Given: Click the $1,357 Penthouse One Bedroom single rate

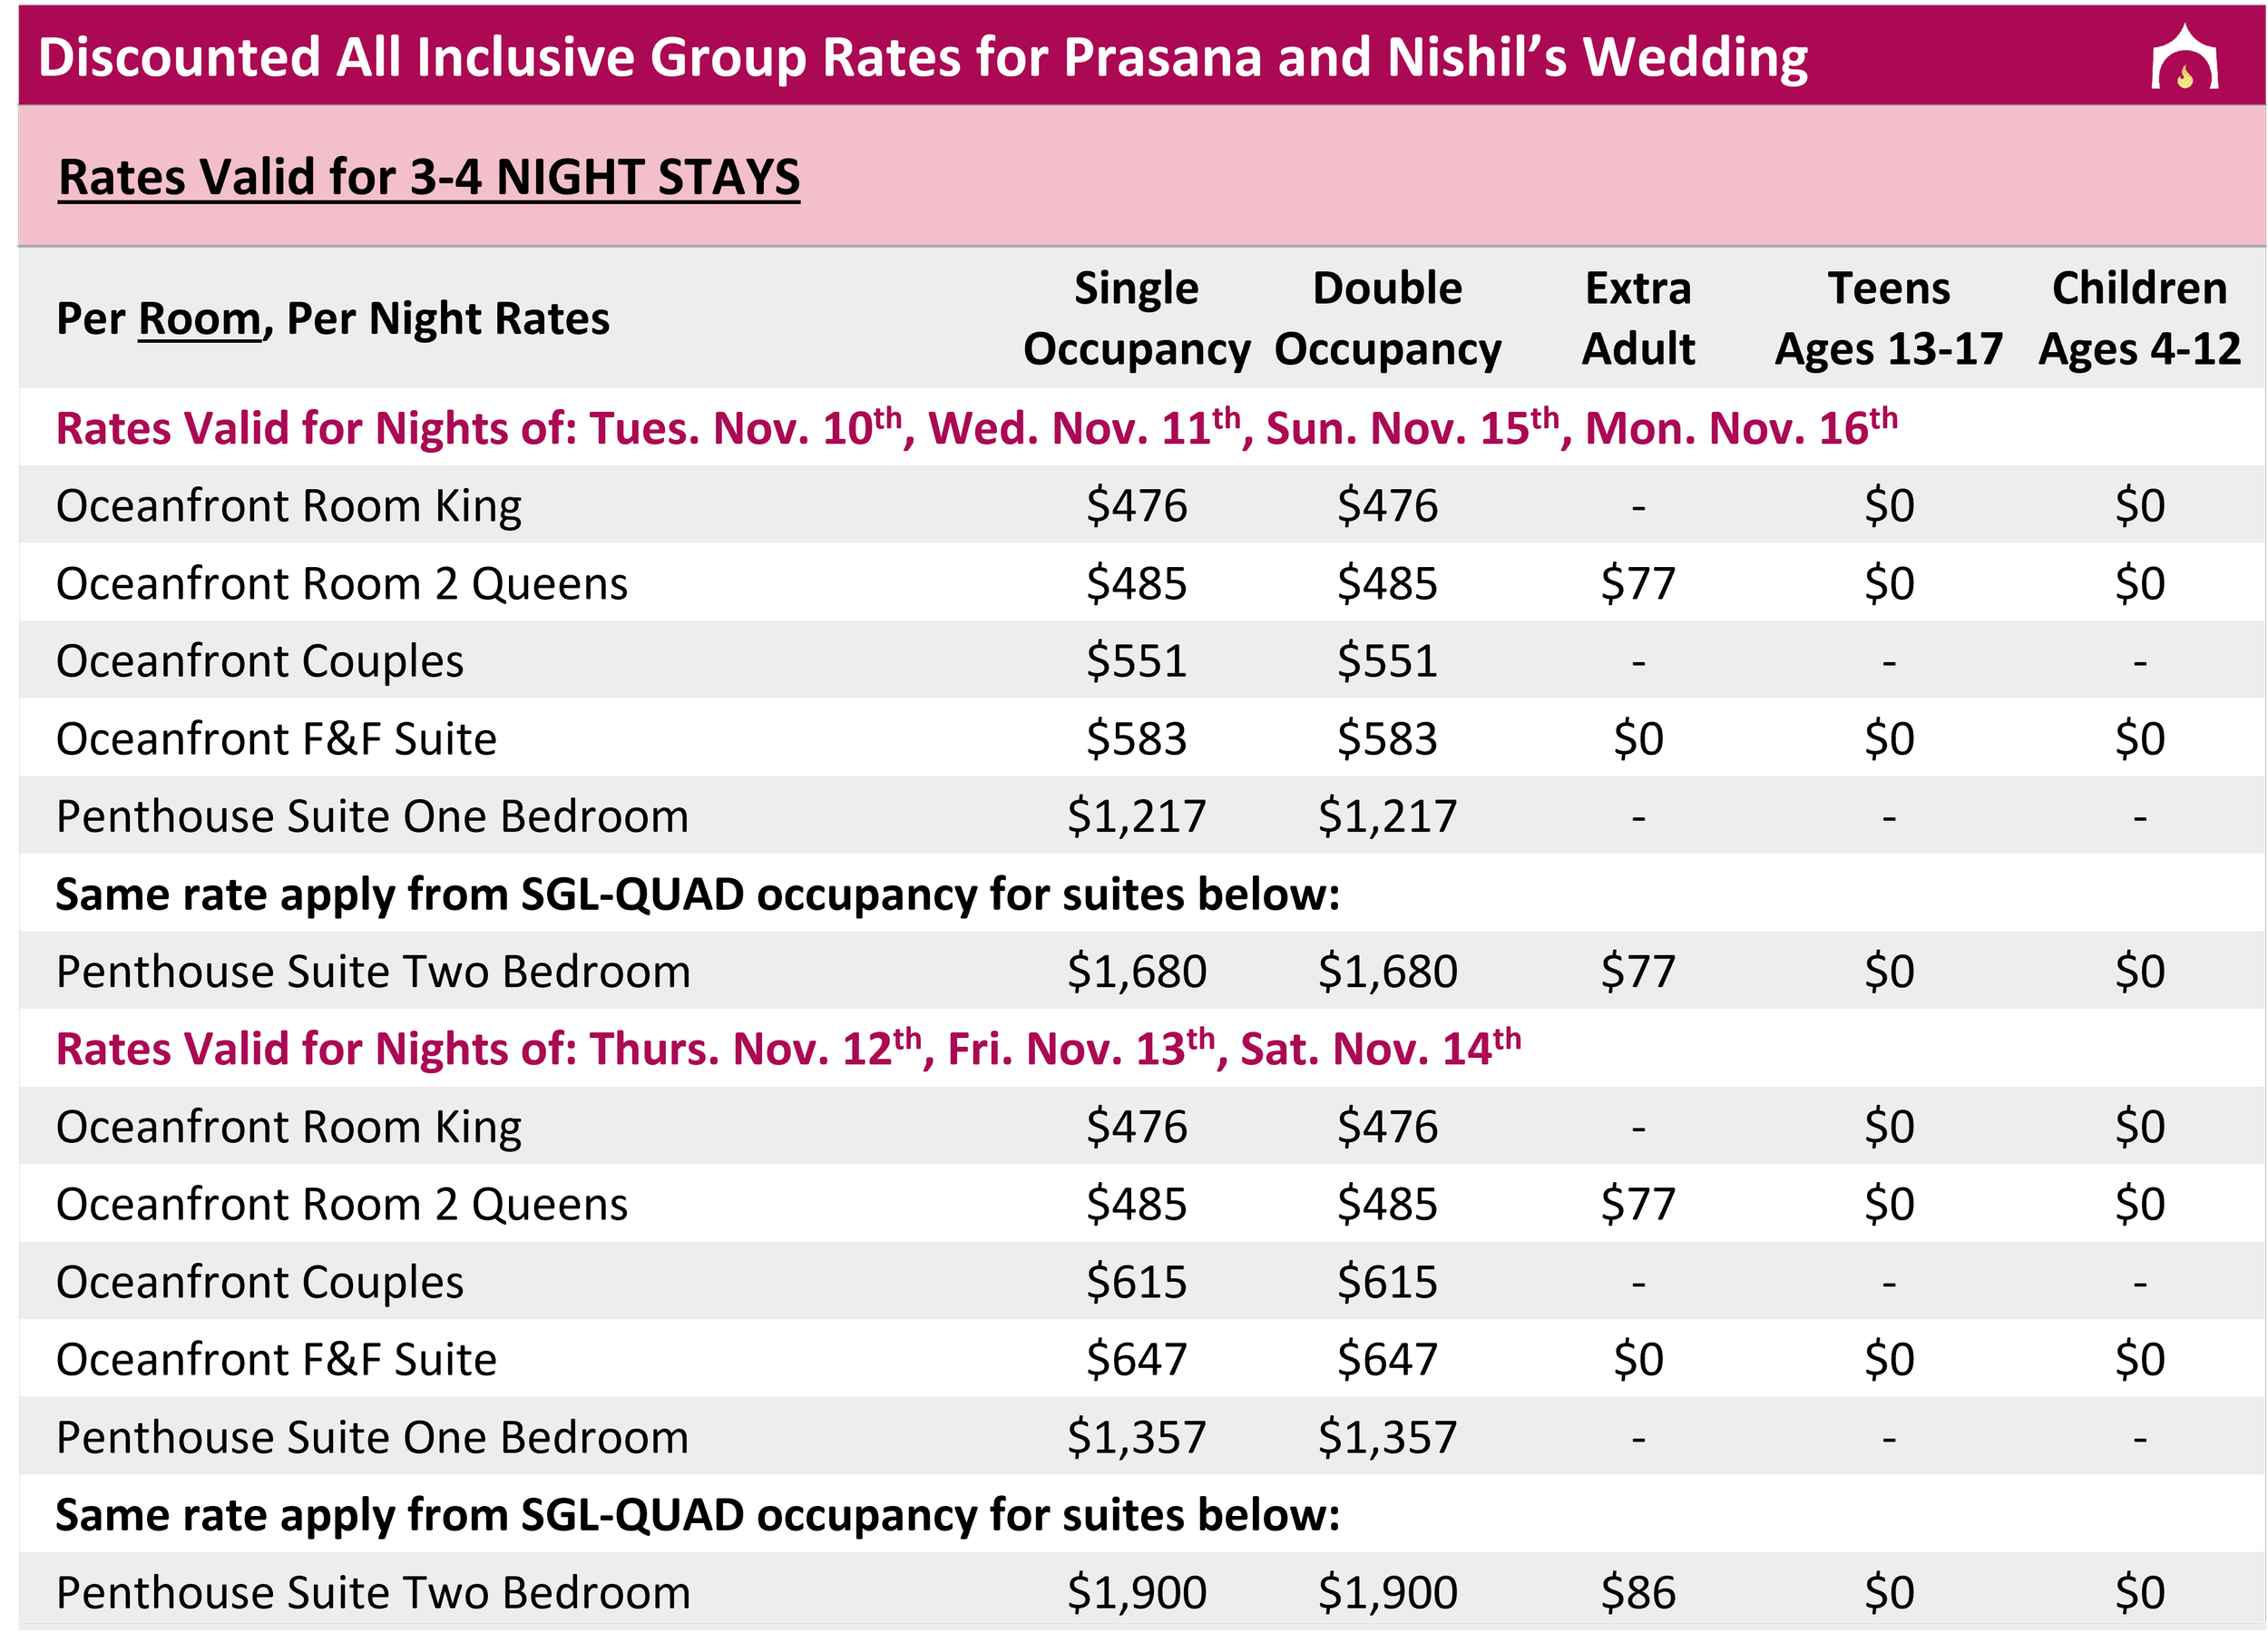Looking at the screenshot, I should [1136, 1437].
